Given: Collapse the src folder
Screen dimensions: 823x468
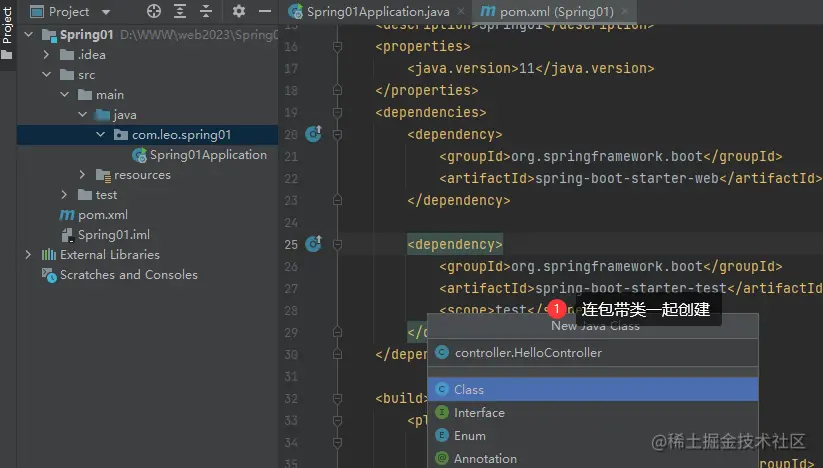Looking at the screenshot, I should 46,75.
